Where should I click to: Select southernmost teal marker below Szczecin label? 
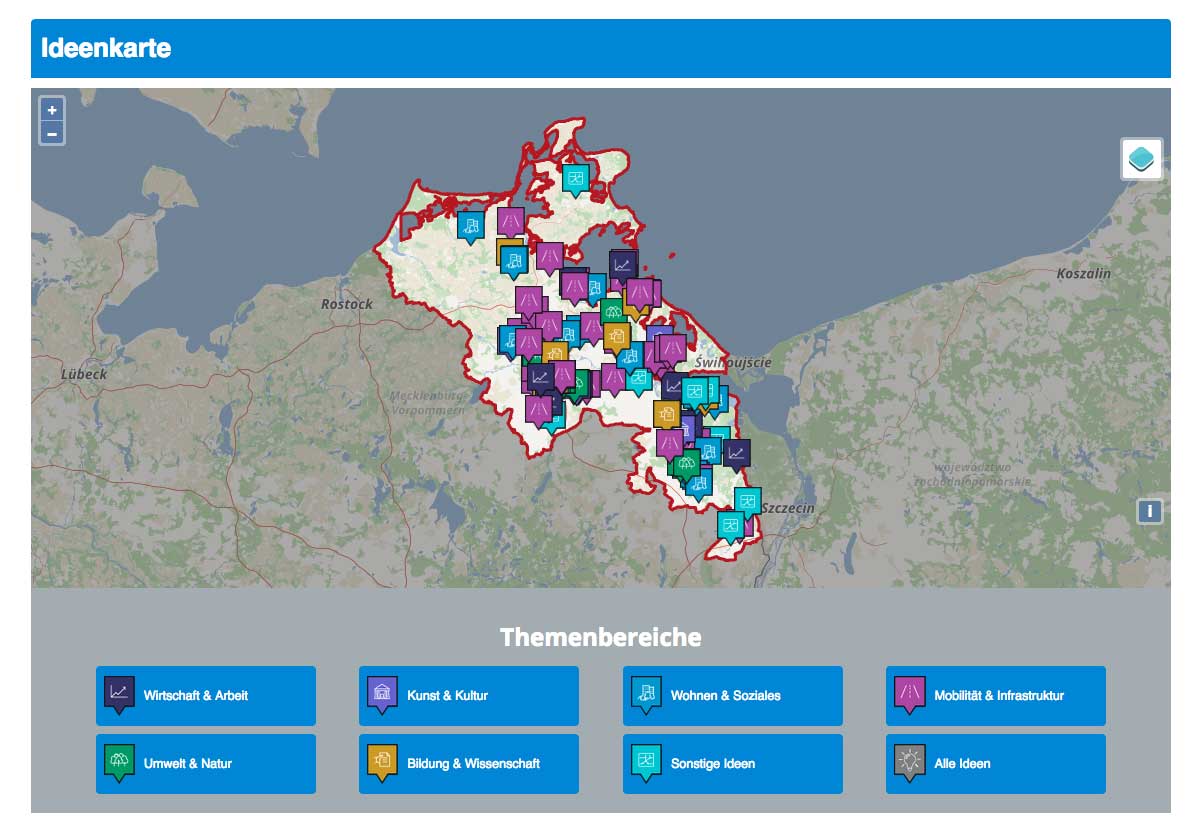coord(731,525)
